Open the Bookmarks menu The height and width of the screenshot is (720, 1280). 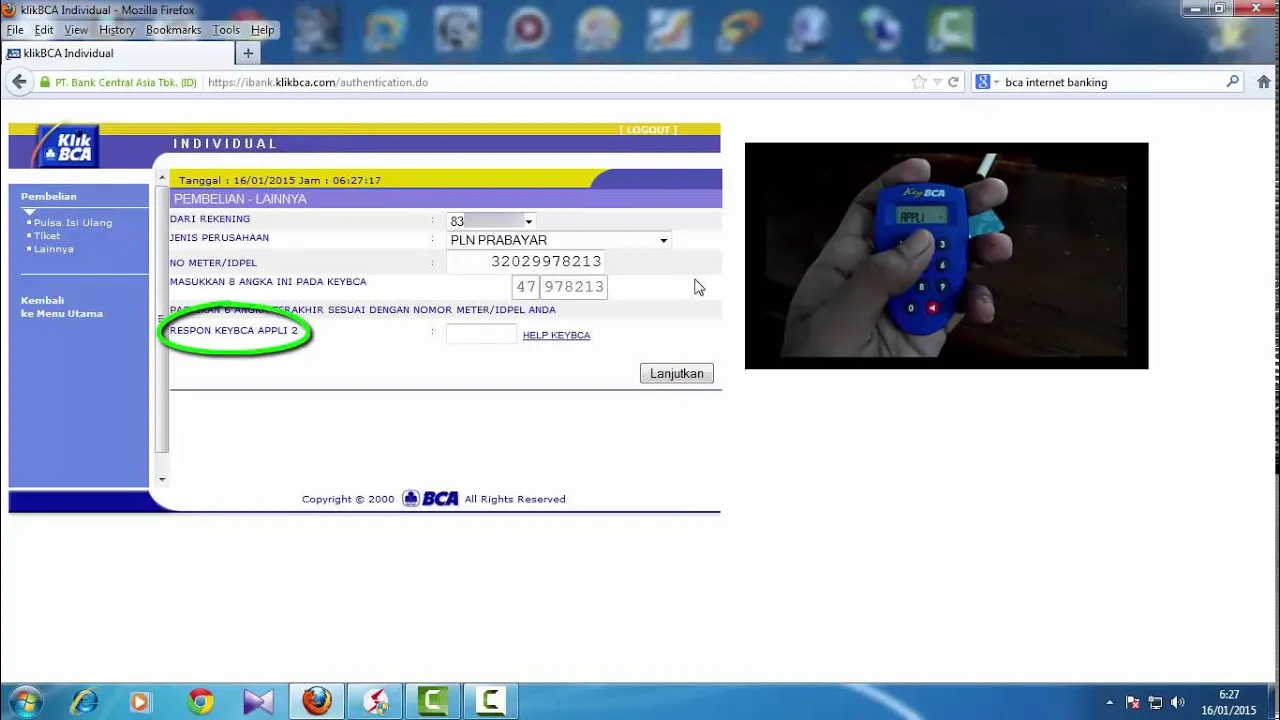coord(174,30)
